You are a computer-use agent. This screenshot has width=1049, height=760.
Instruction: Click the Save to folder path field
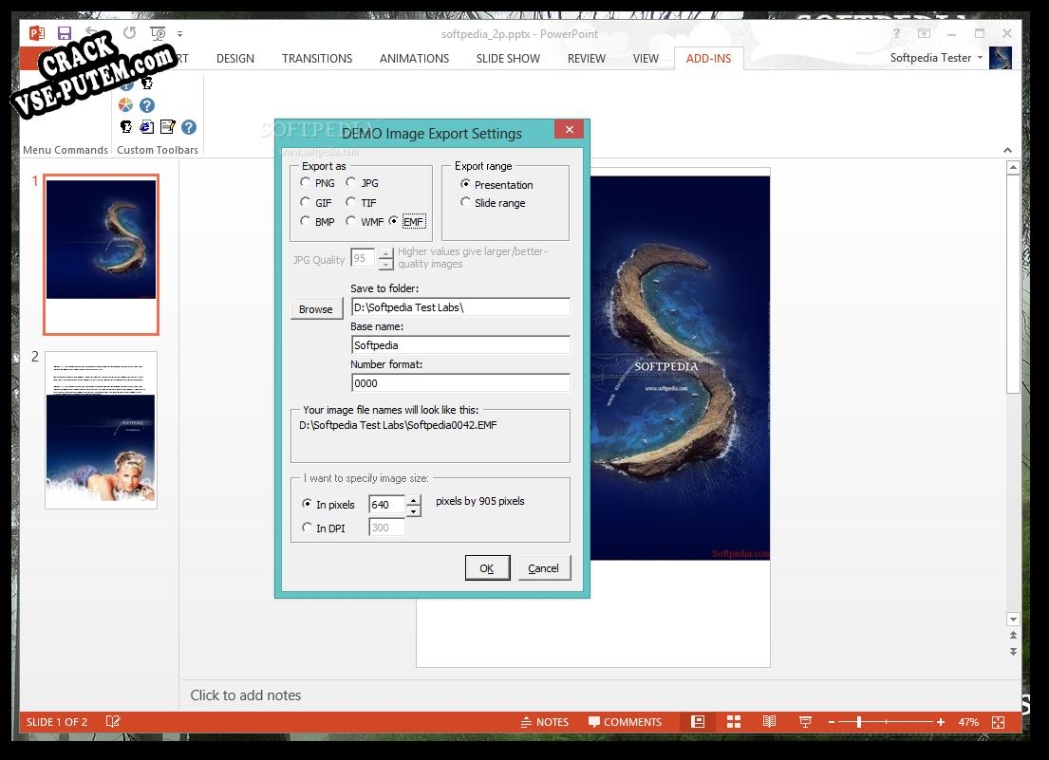[460, 307]
